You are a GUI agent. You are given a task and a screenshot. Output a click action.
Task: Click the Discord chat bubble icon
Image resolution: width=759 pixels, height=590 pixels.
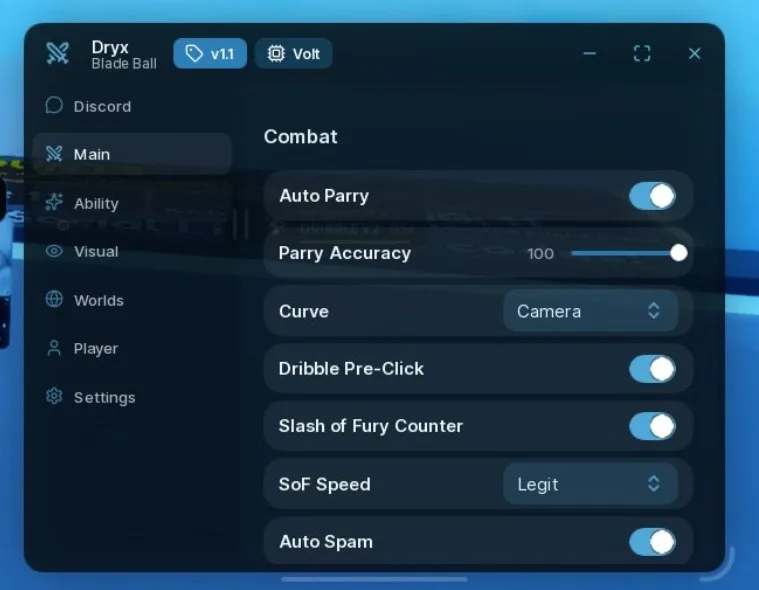tap(54, 105)
